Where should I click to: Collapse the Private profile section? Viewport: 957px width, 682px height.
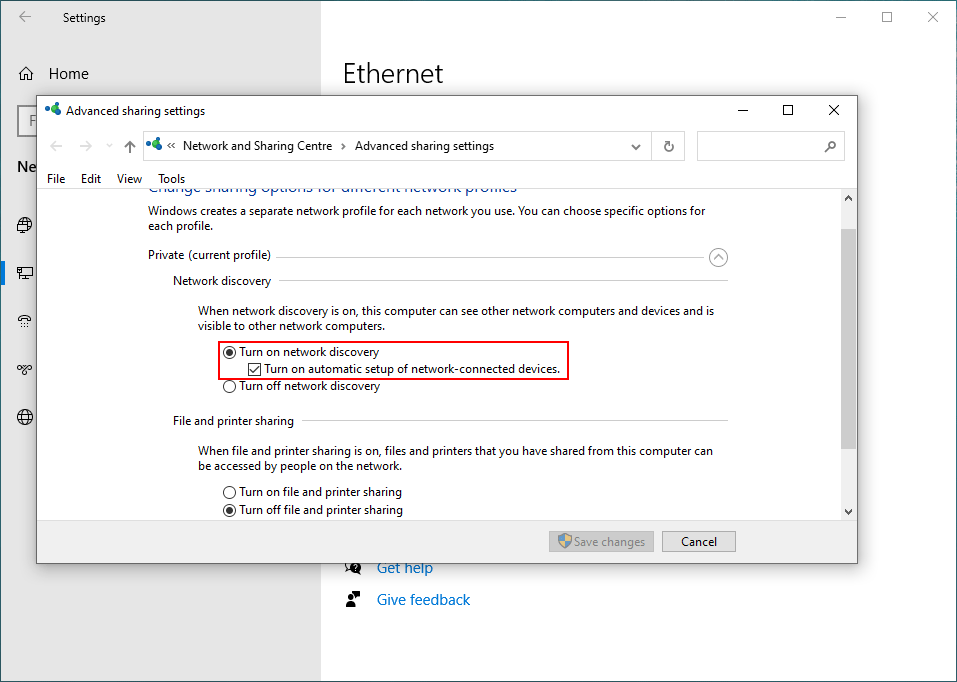718,257
